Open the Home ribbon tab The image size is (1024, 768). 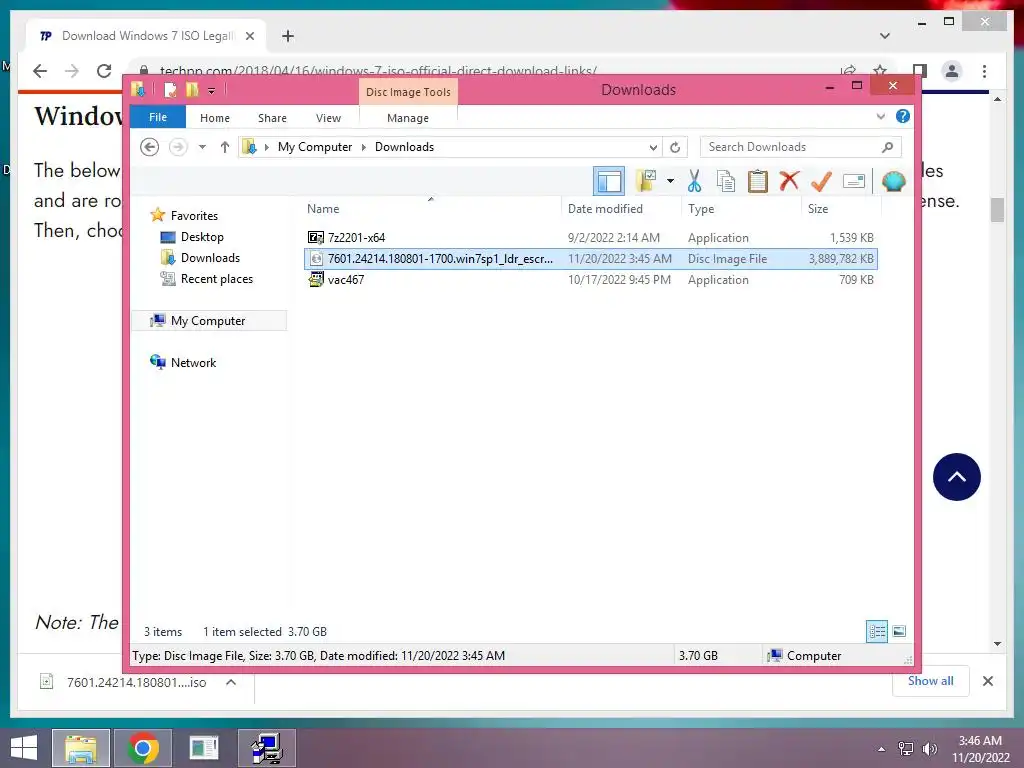click(215, 118)
